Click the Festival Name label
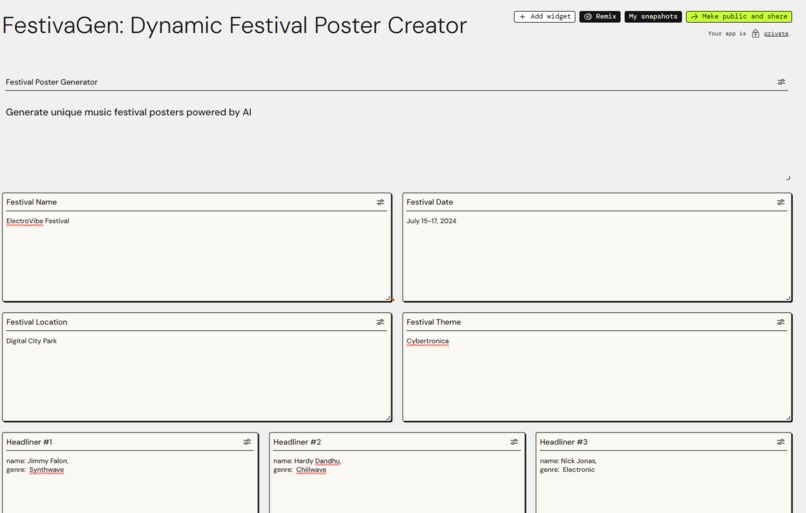This screenshot has width=806, height=513. [x=31, y=203]
